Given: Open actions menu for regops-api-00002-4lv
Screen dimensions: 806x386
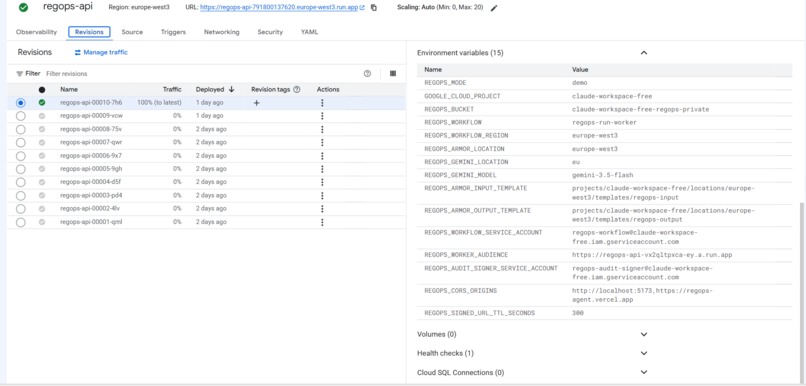Looking at the screenshot, I should (x=322, y=209).
